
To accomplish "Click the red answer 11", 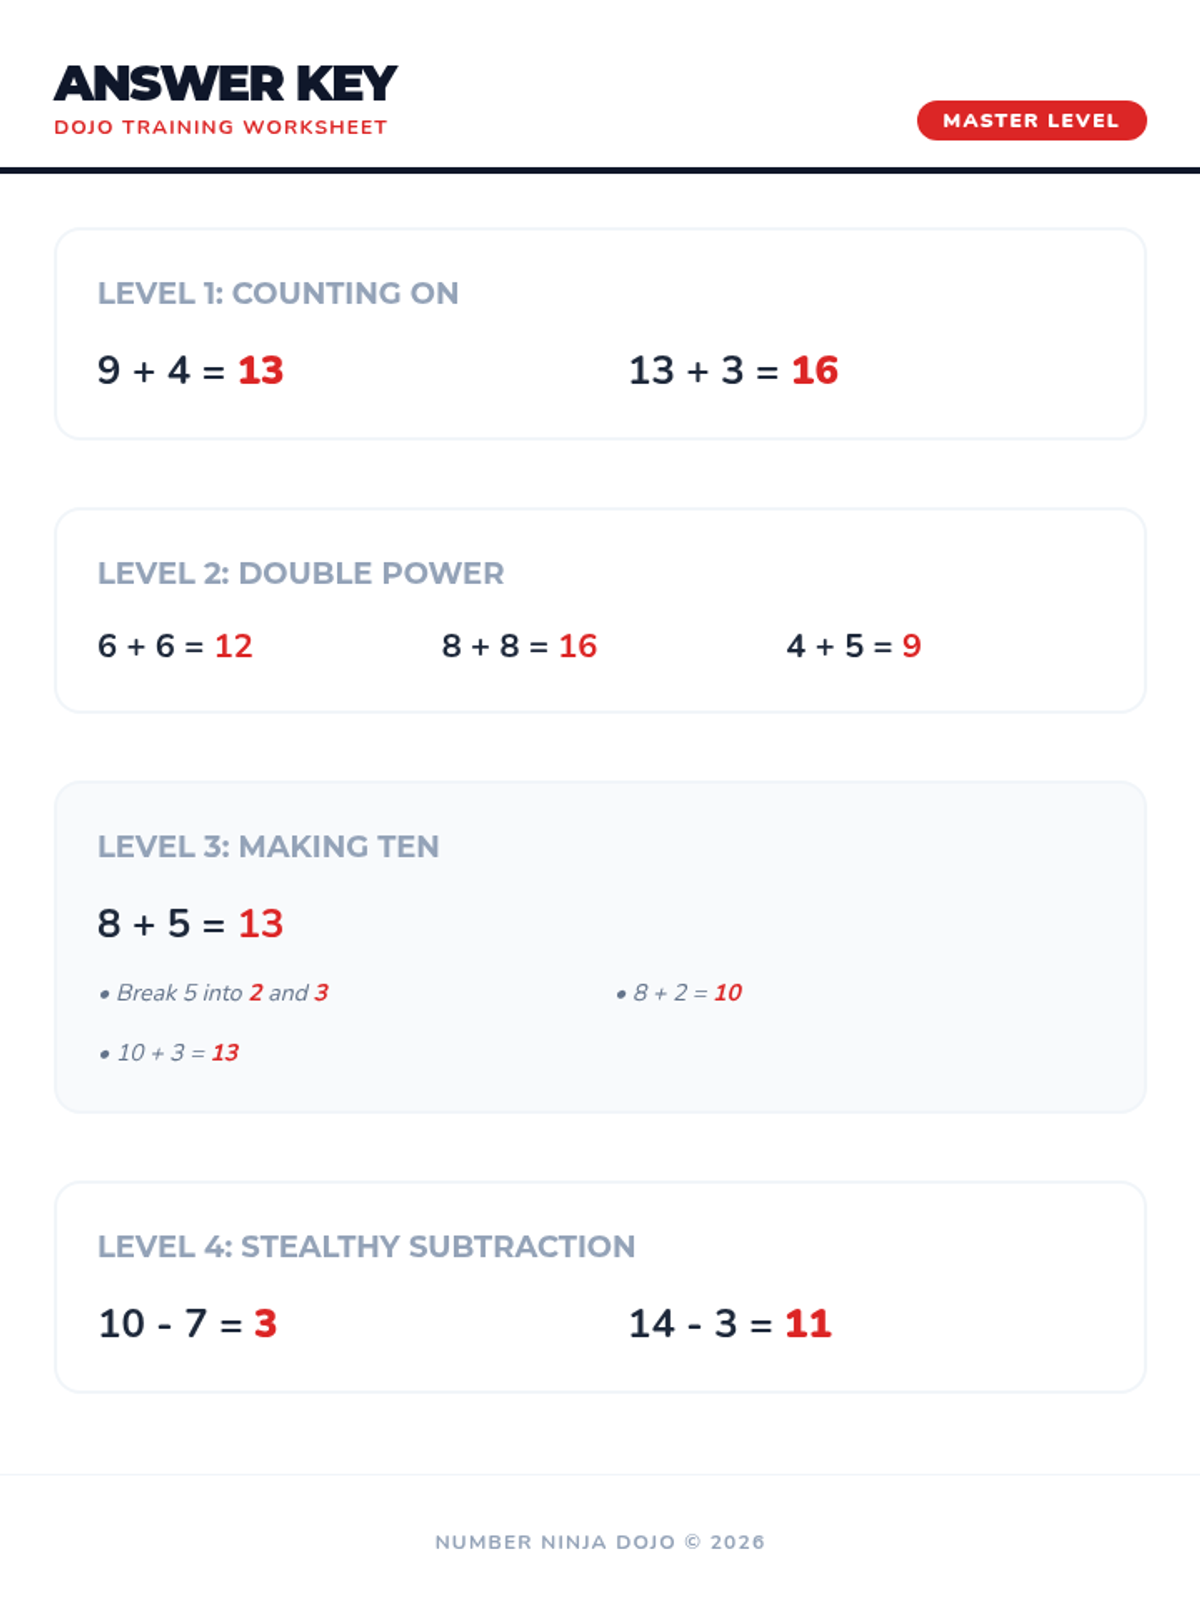I will 808,1323.
